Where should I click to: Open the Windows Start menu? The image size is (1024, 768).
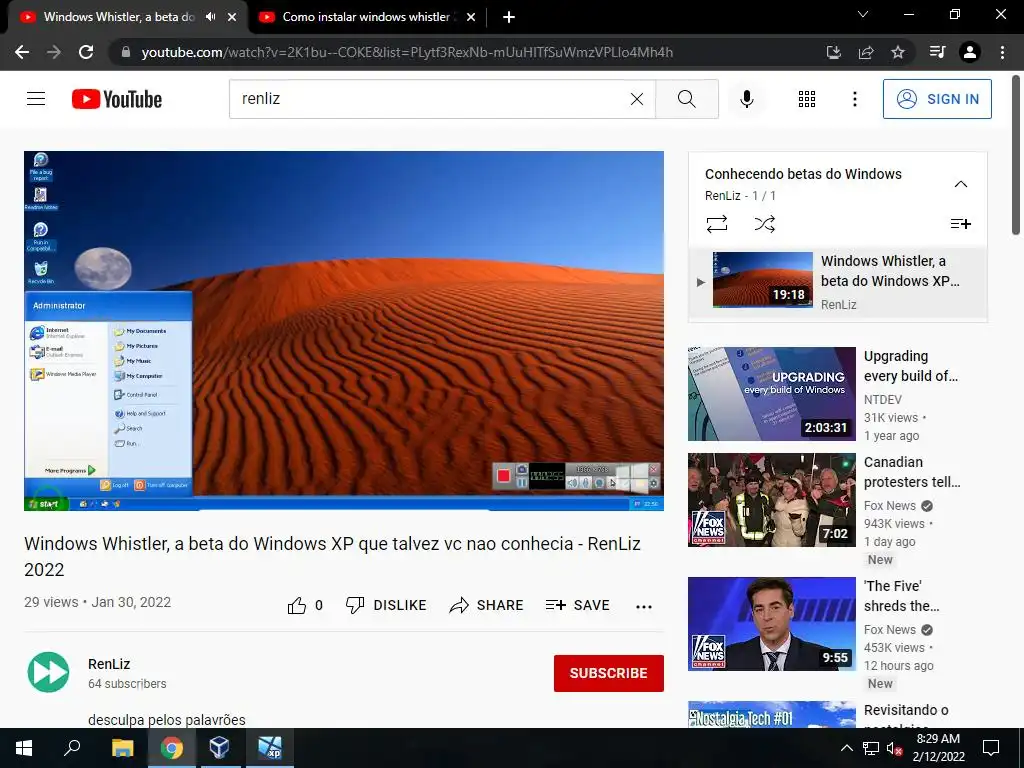pos(24,748)
